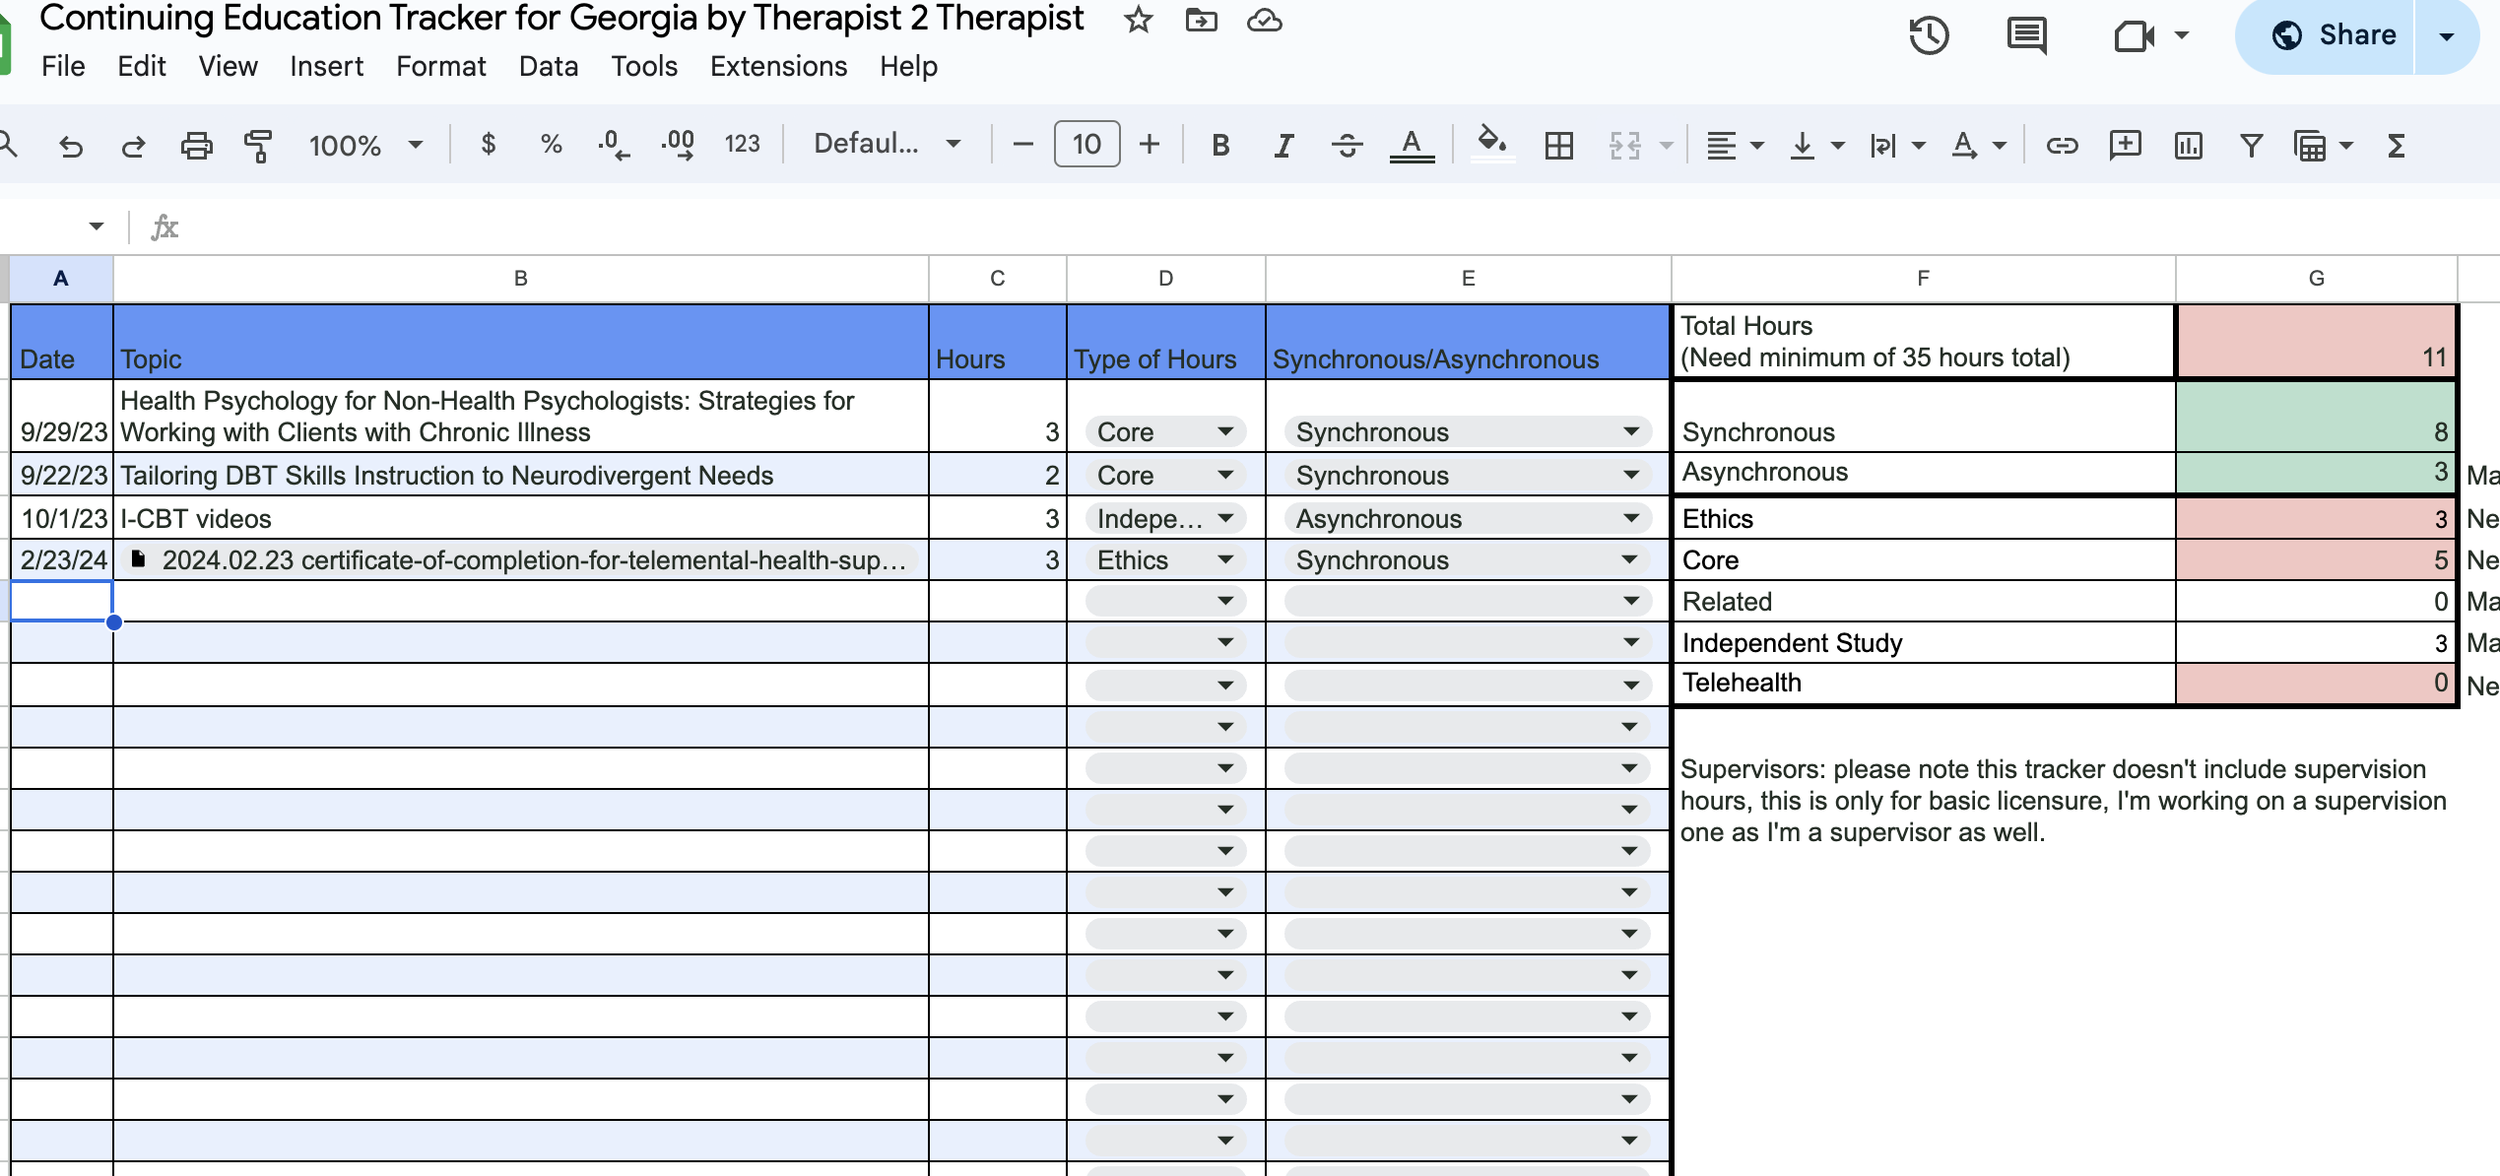This screenshot has width=2500, height=1176.
Task: Toggle bold formatting
Action: (1220, 145)
